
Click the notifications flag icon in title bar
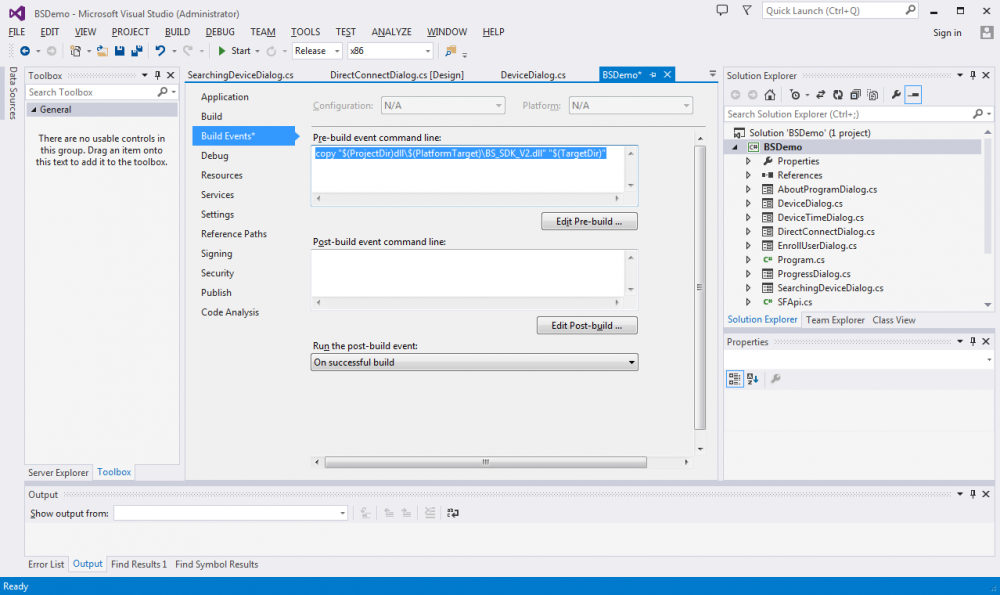(746, 9)
